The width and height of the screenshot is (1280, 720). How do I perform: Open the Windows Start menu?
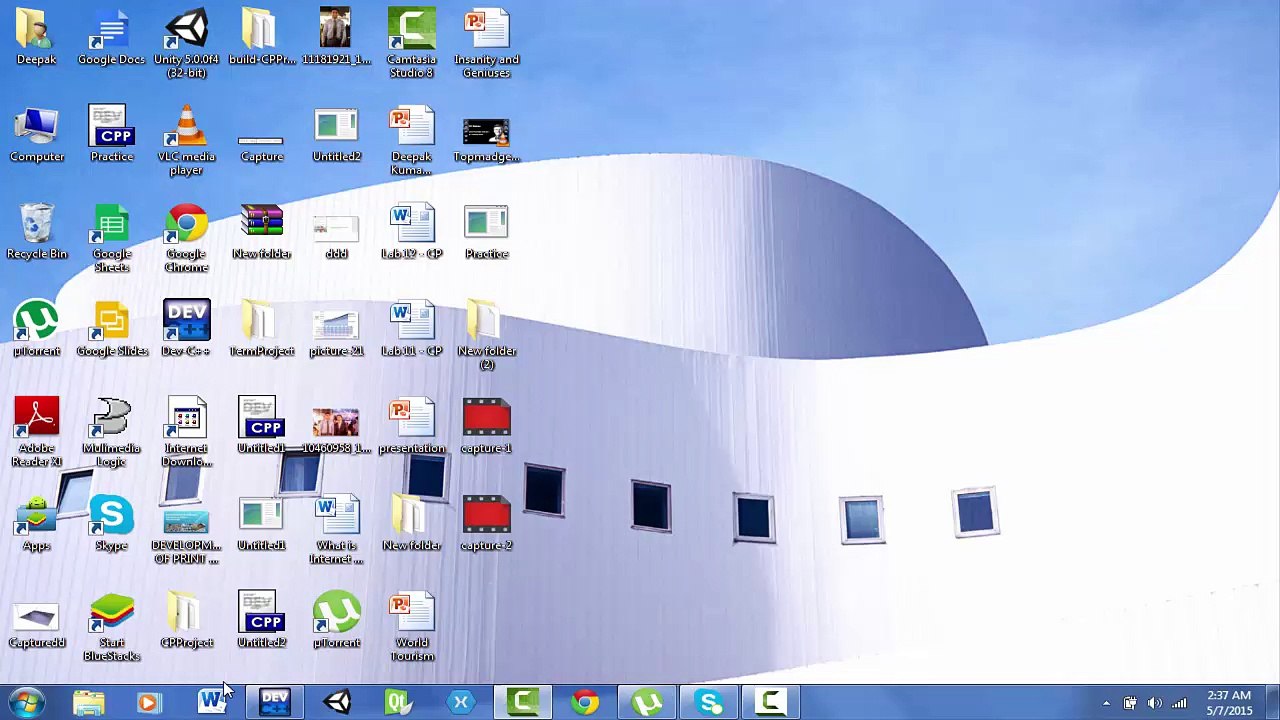(x=27, y=703)
